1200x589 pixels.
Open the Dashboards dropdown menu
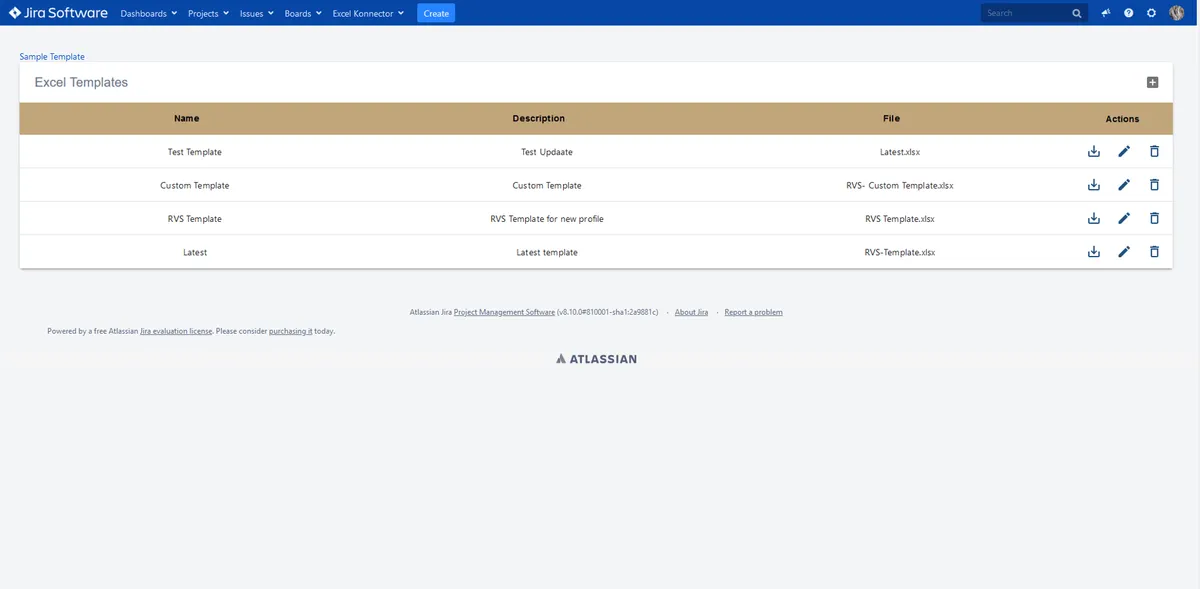148,13
